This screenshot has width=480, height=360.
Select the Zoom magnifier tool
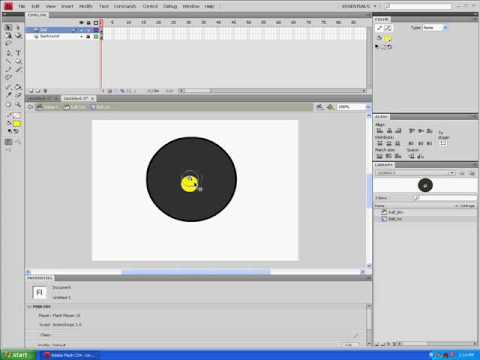coord(18,105)
